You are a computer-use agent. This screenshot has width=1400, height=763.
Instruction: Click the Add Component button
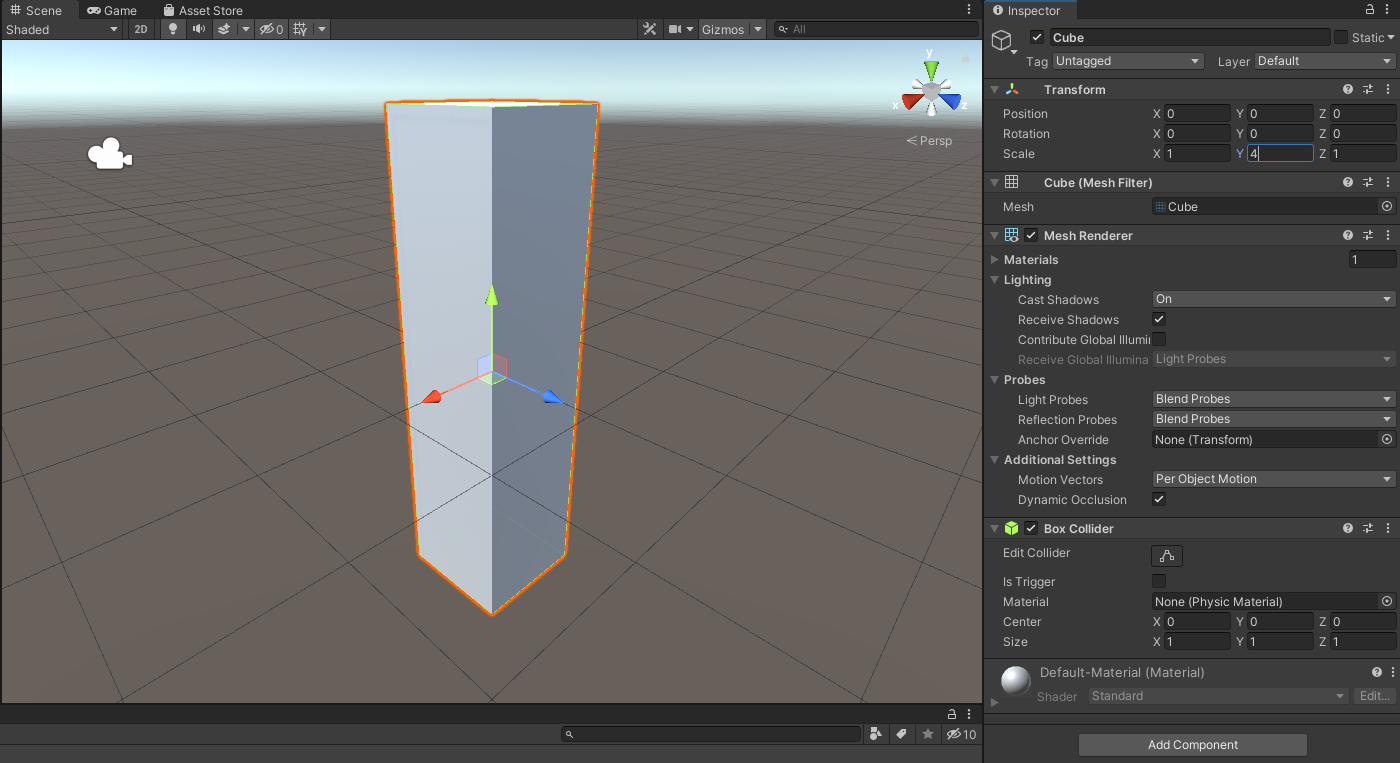point(1192,745)
